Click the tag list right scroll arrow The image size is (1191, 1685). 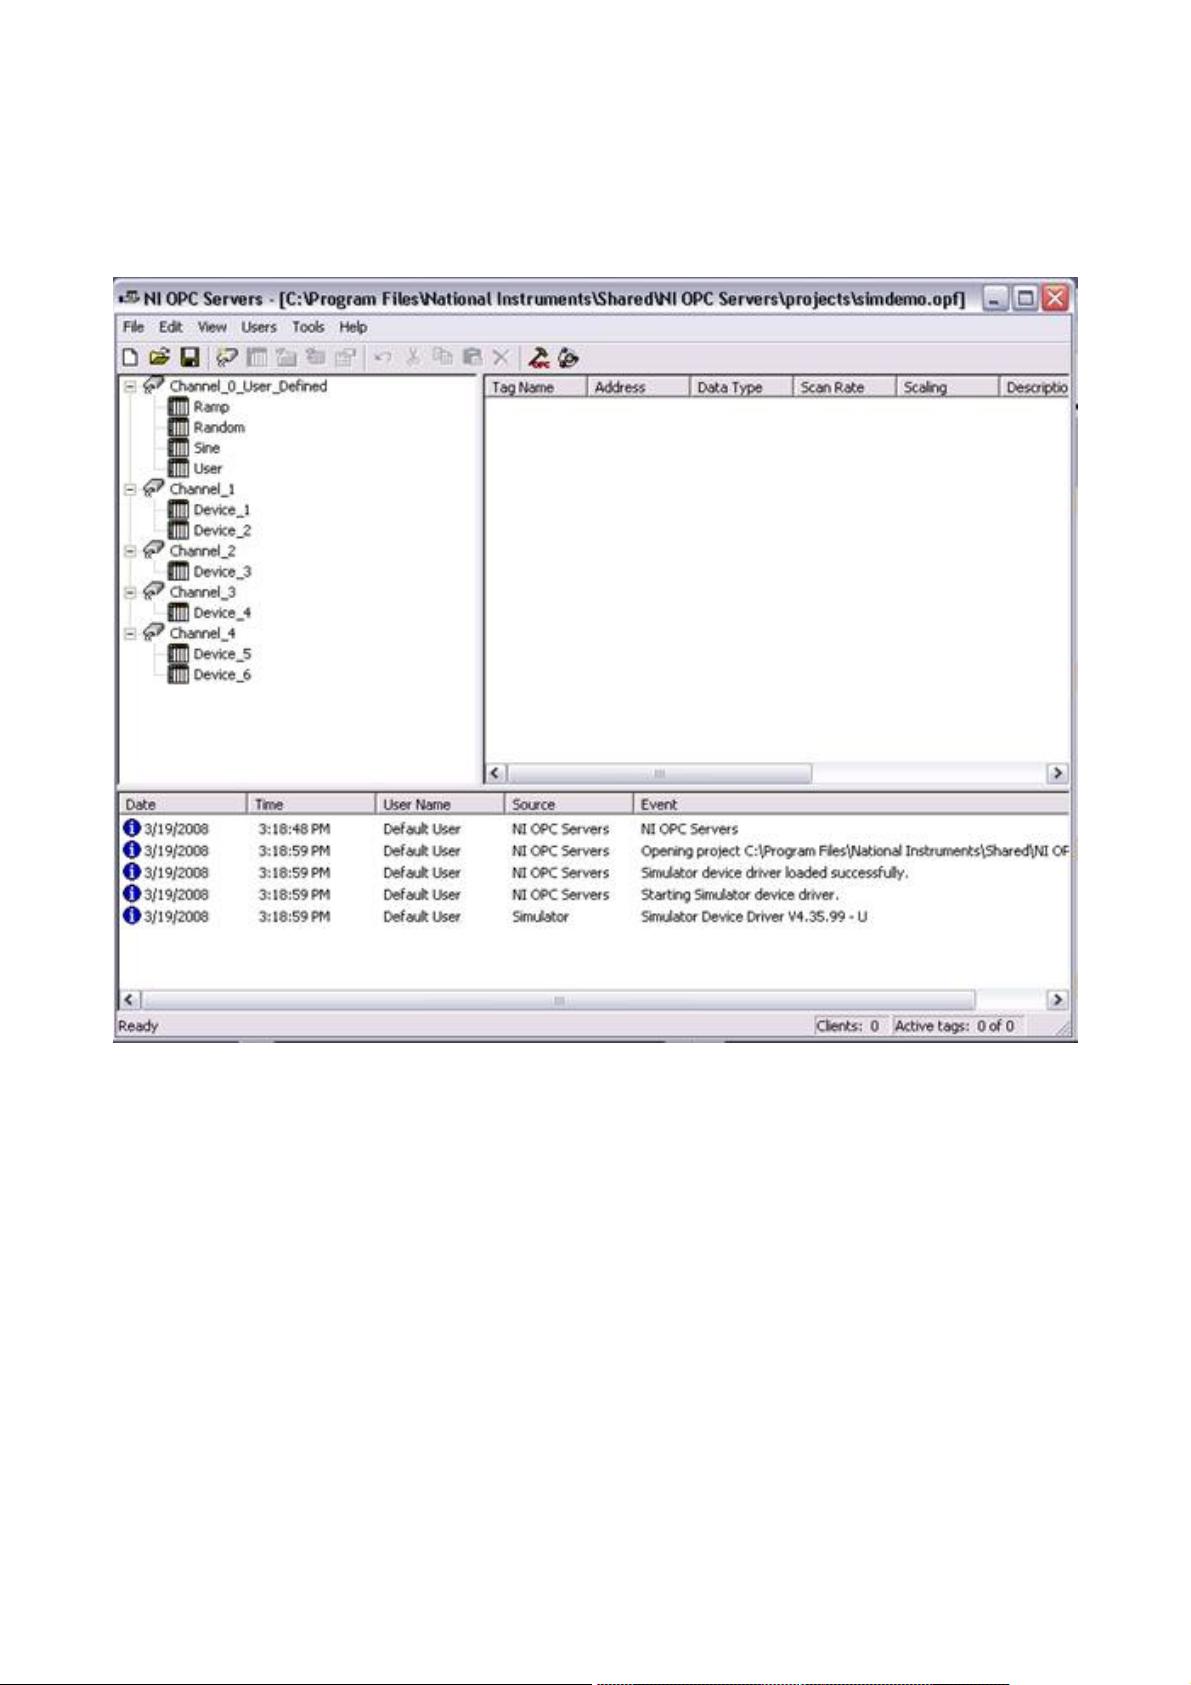click(x=1057, y=773)
